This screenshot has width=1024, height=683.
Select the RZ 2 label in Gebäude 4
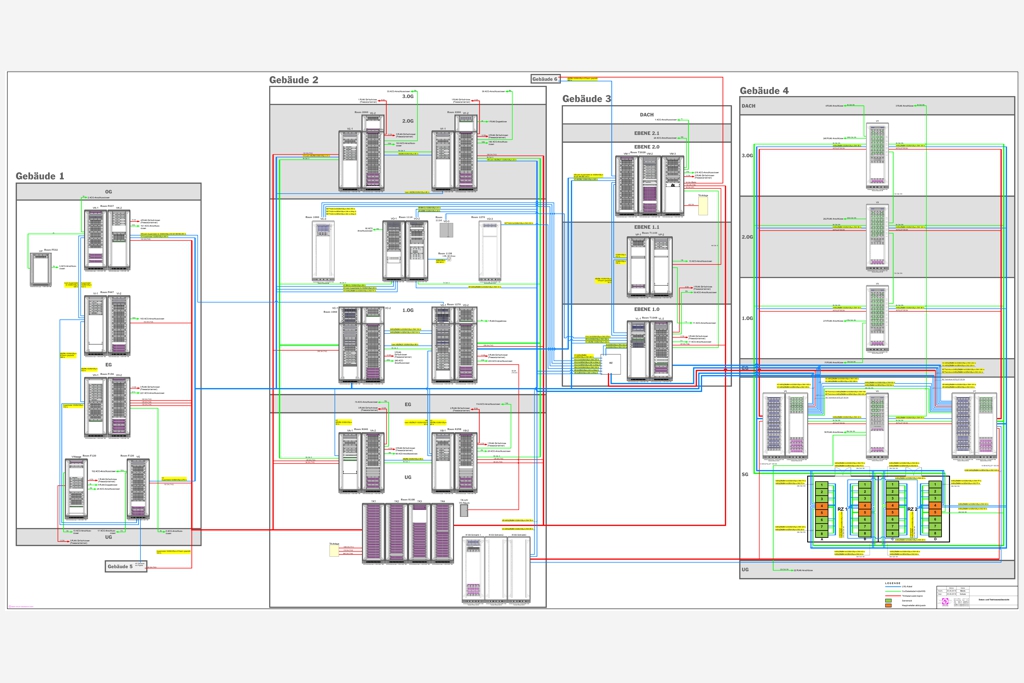pyautogui.click(x=912, y=509)
